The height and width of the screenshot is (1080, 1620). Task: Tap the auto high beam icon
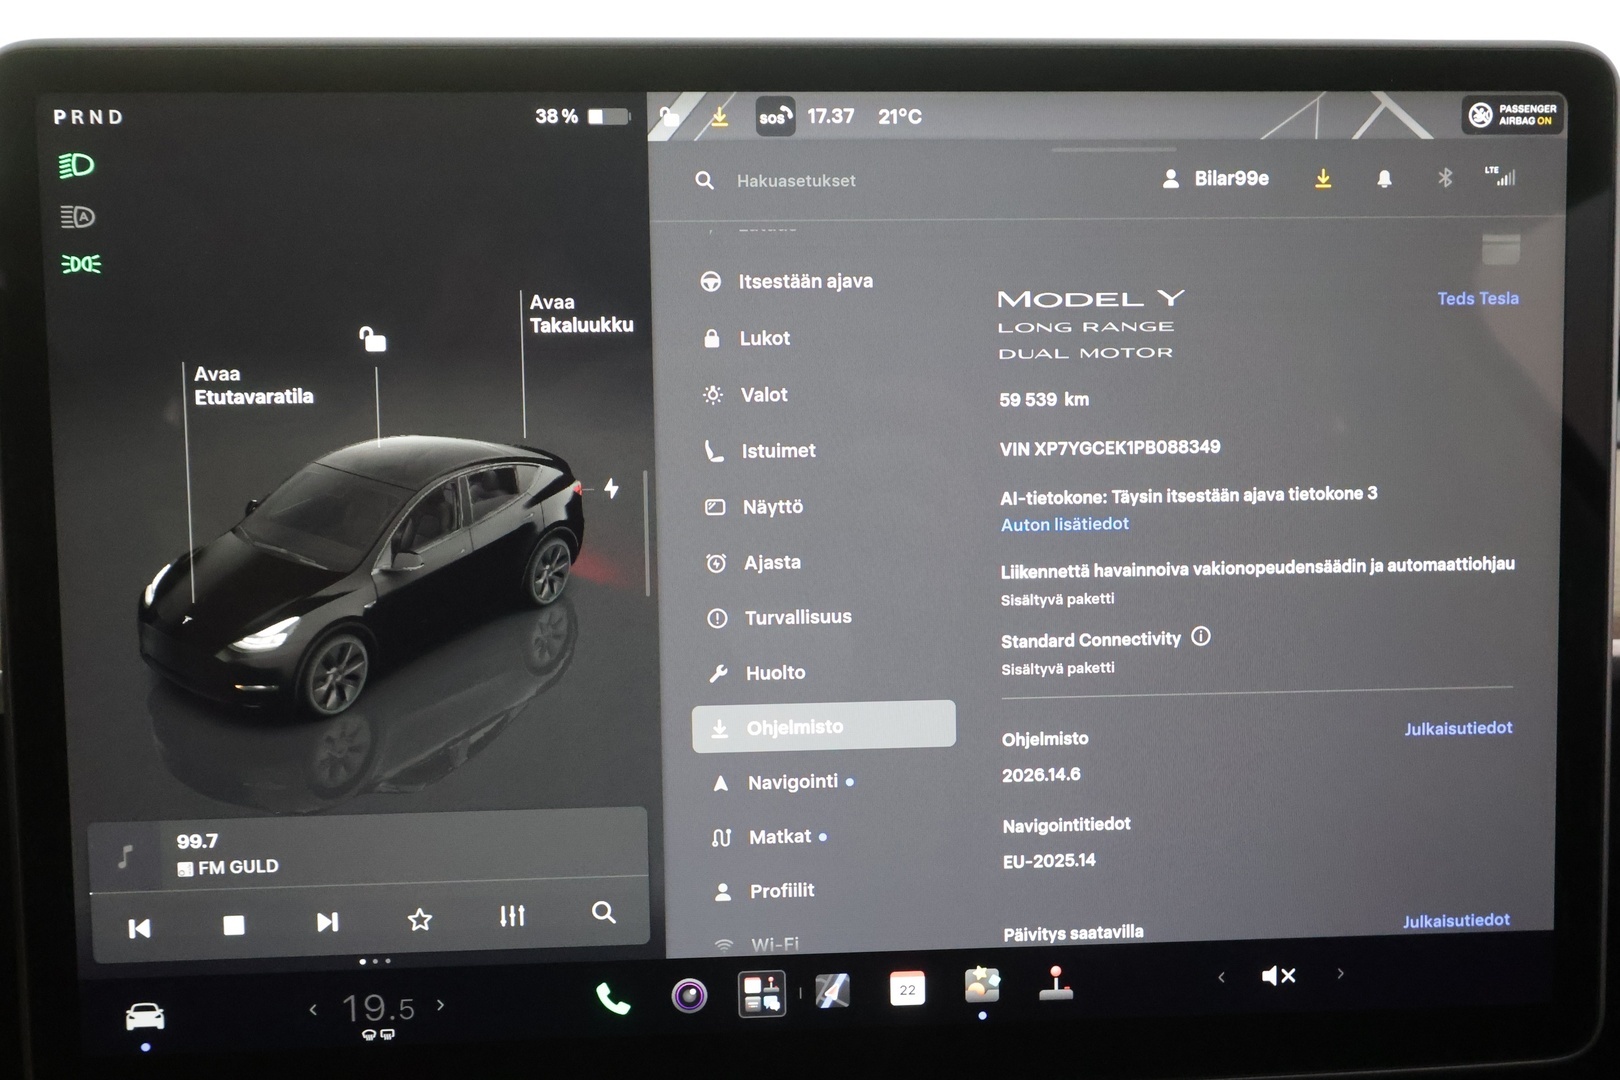tap(77, 216)
